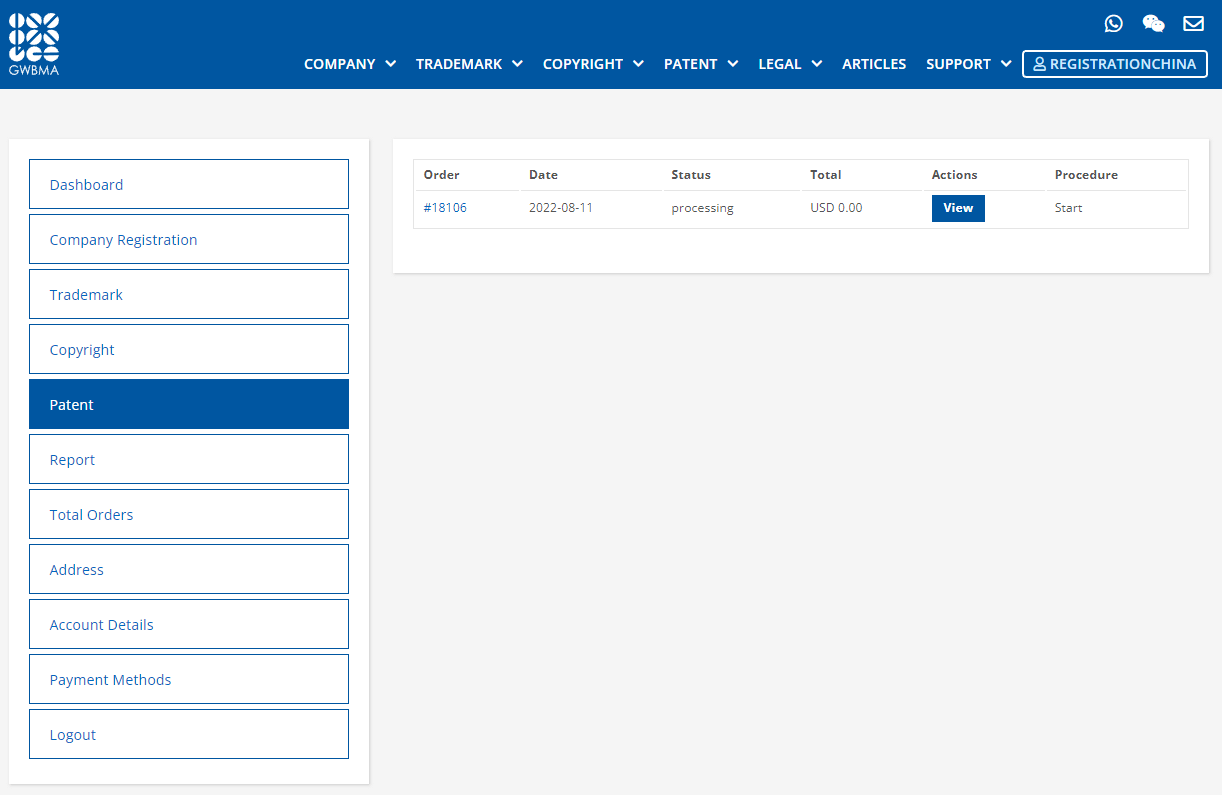
Task: Select Copyright in sidebar
Action: (189, 349)
